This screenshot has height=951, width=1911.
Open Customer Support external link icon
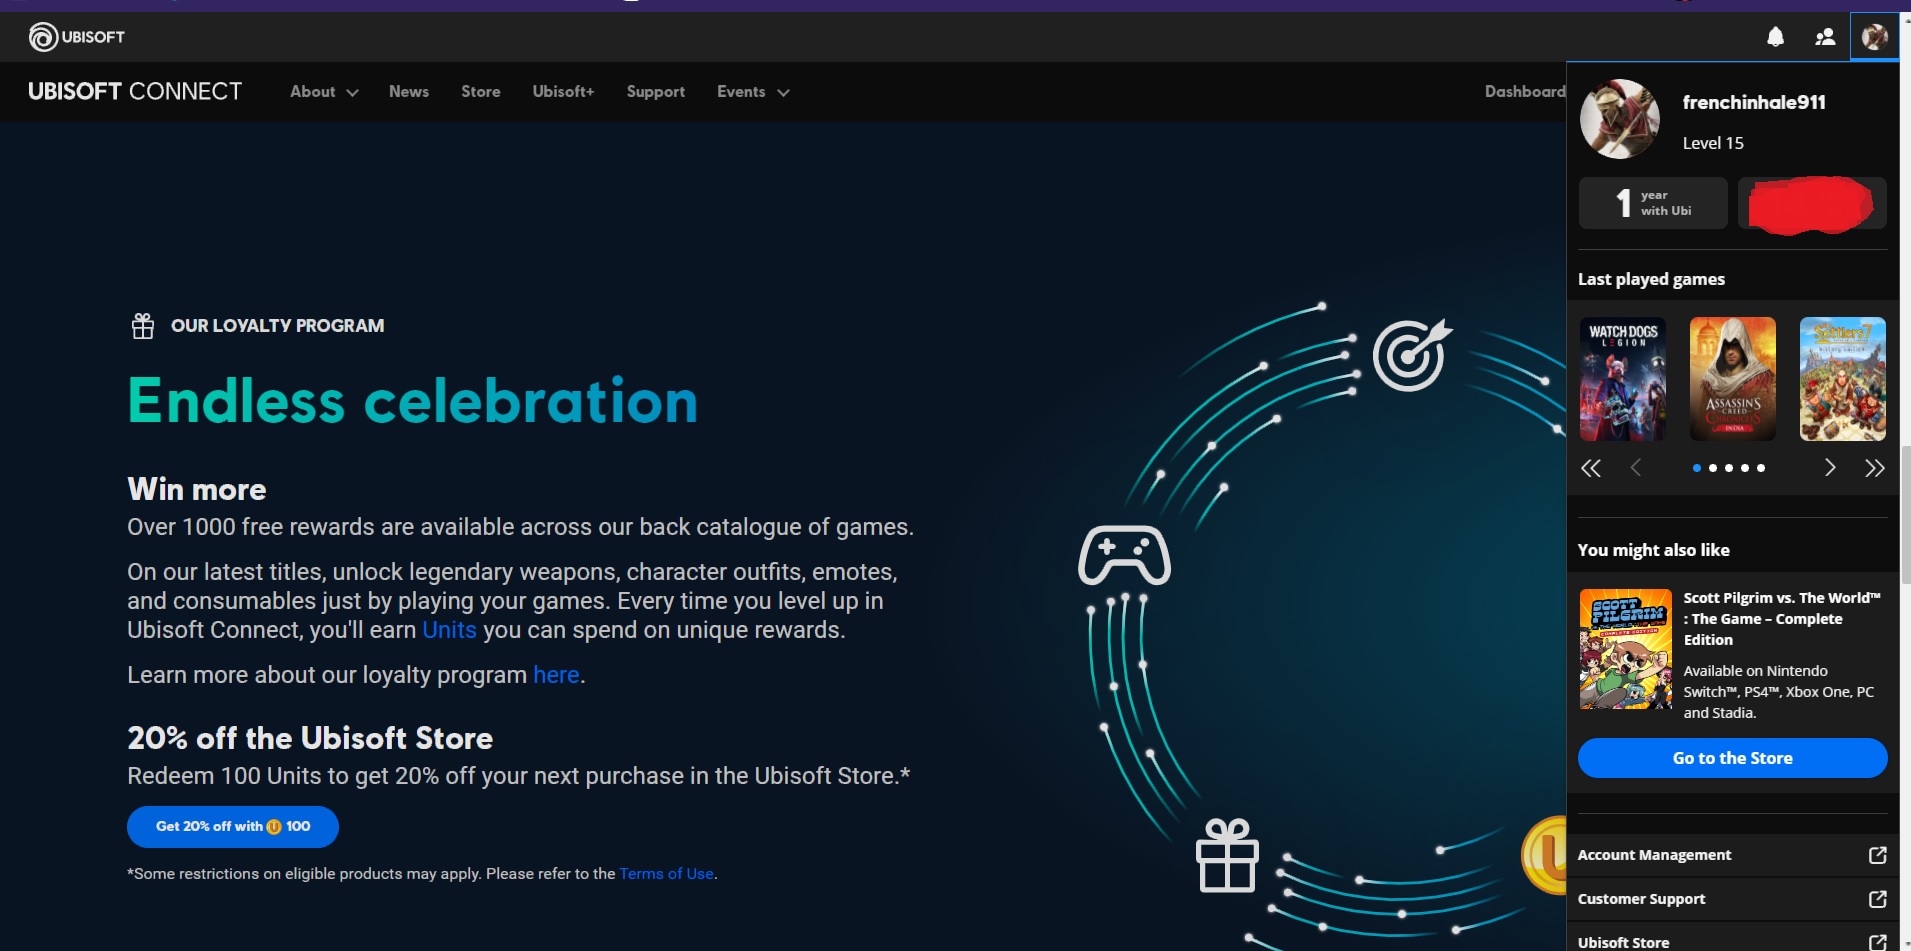point(1877,899)
